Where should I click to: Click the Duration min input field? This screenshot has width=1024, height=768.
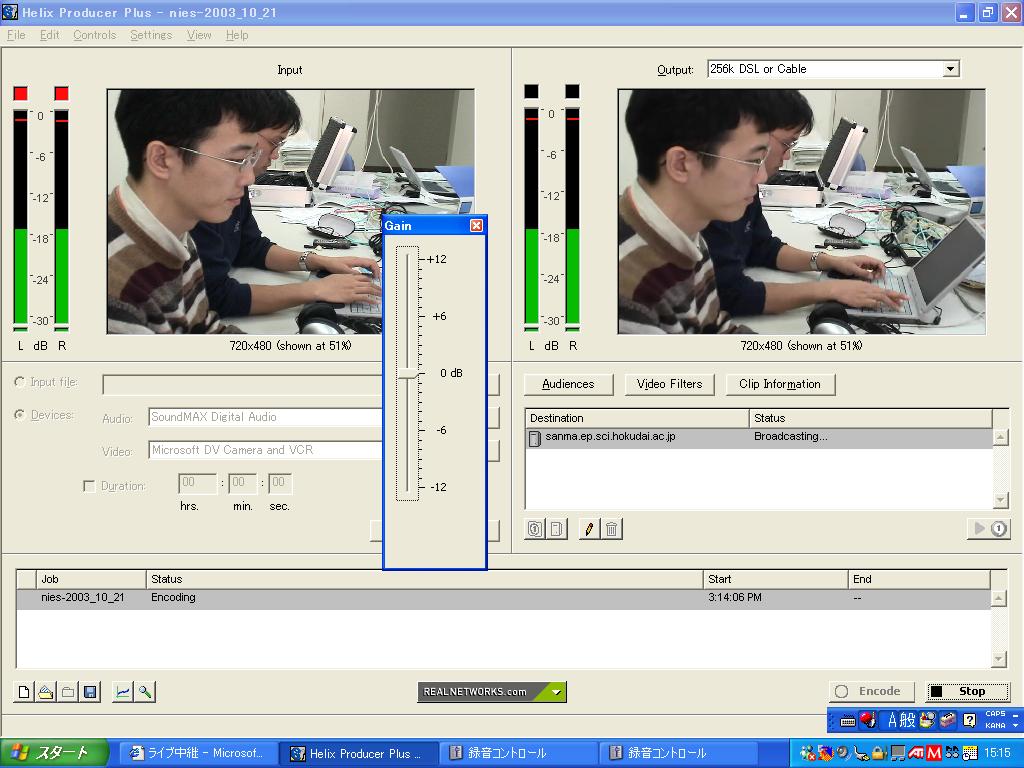pos(242,484)
